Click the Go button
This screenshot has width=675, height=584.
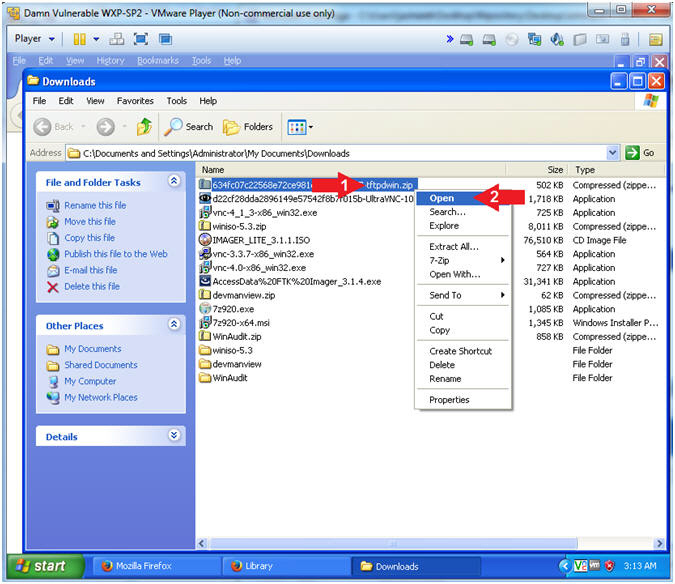click(640, 153)
